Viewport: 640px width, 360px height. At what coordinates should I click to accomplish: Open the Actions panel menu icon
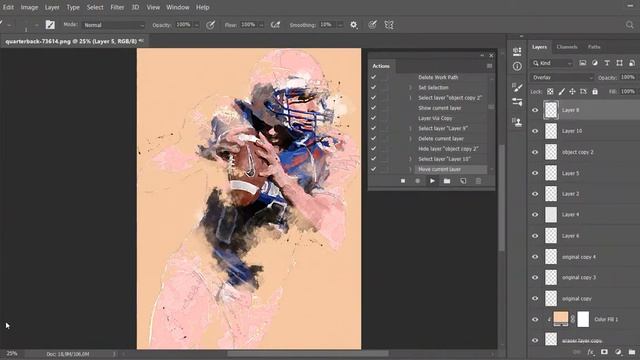(x=489, y=66)
